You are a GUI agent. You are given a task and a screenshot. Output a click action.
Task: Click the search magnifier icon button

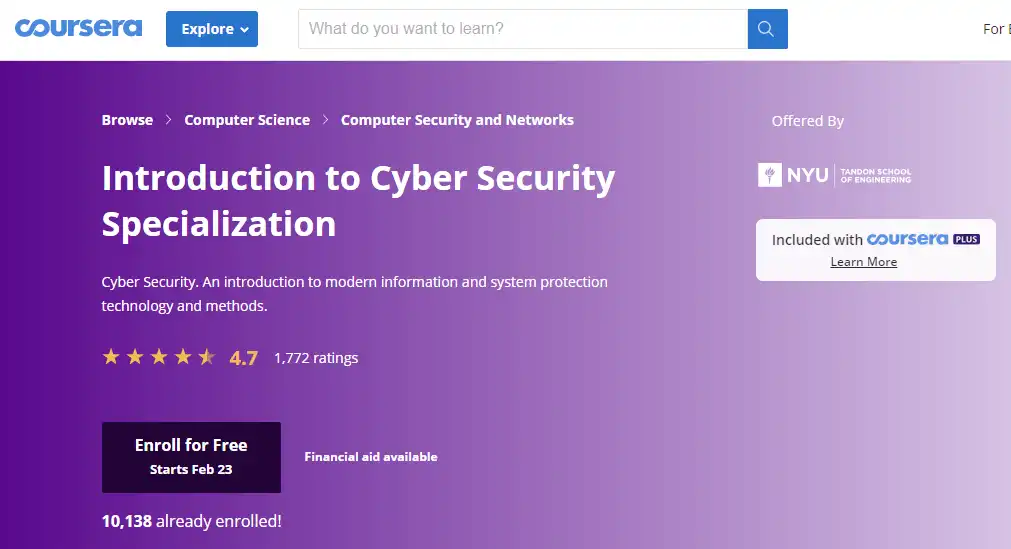[767, 29]
